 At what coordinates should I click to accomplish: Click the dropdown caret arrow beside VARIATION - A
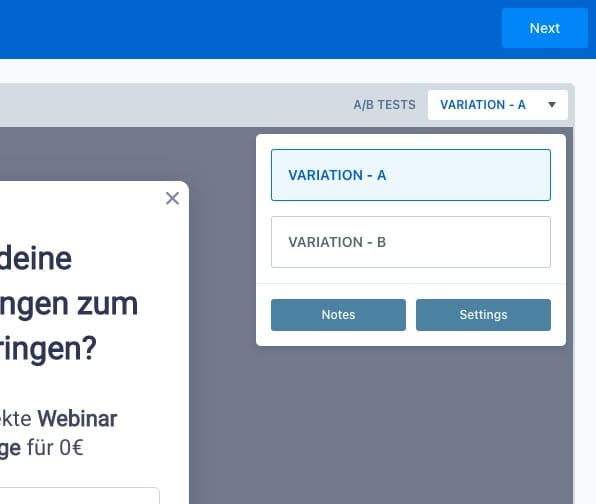(552, 105)
